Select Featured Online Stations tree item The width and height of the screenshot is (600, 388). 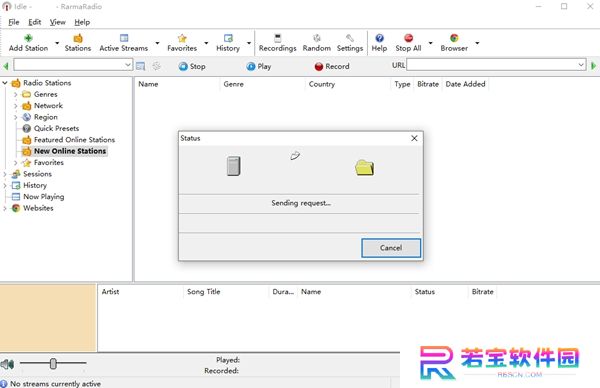click(x=74, y=140)
